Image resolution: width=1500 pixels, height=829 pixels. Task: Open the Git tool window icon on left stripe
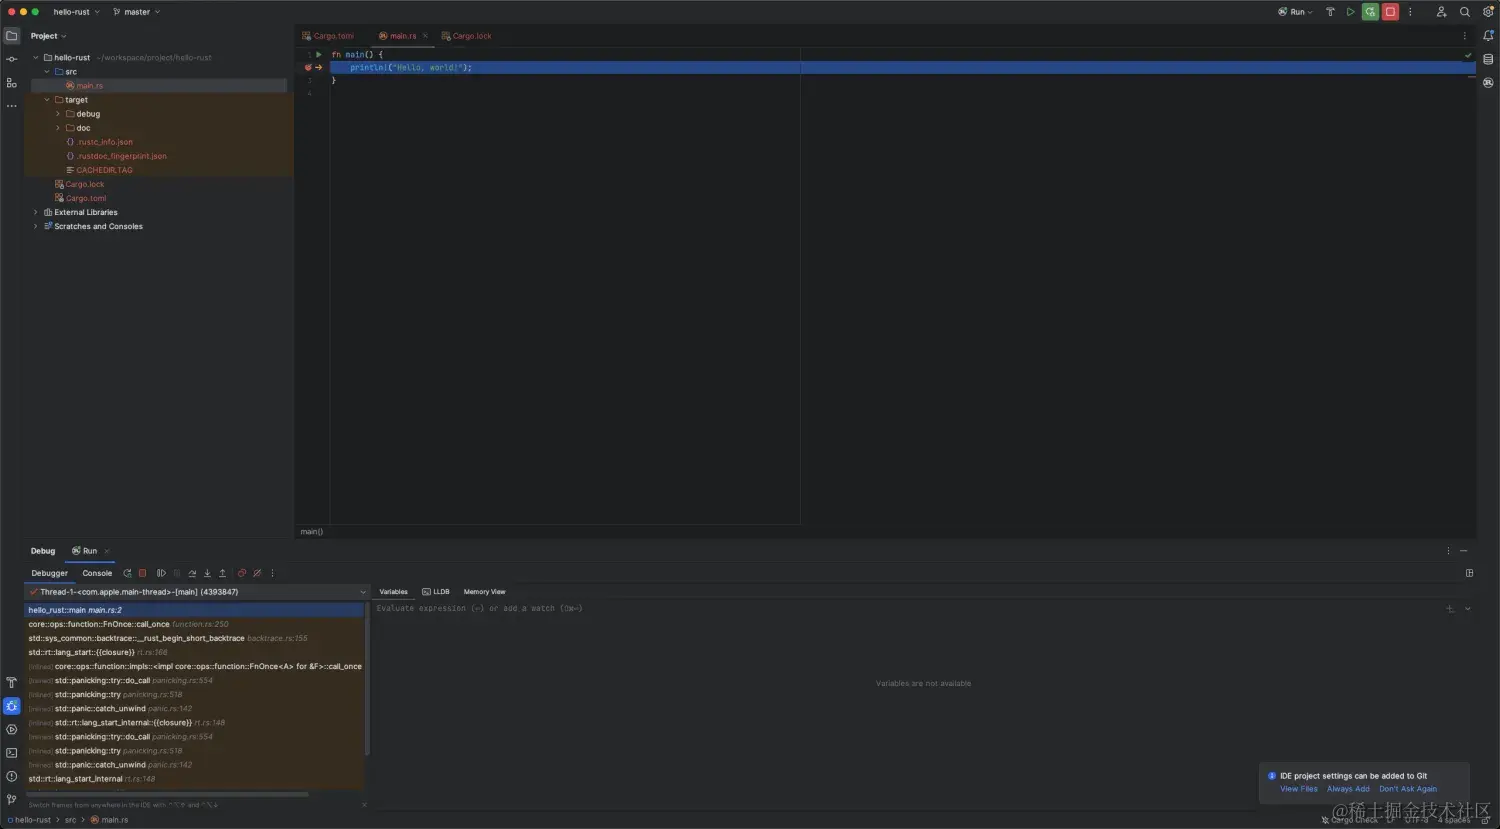12,799
